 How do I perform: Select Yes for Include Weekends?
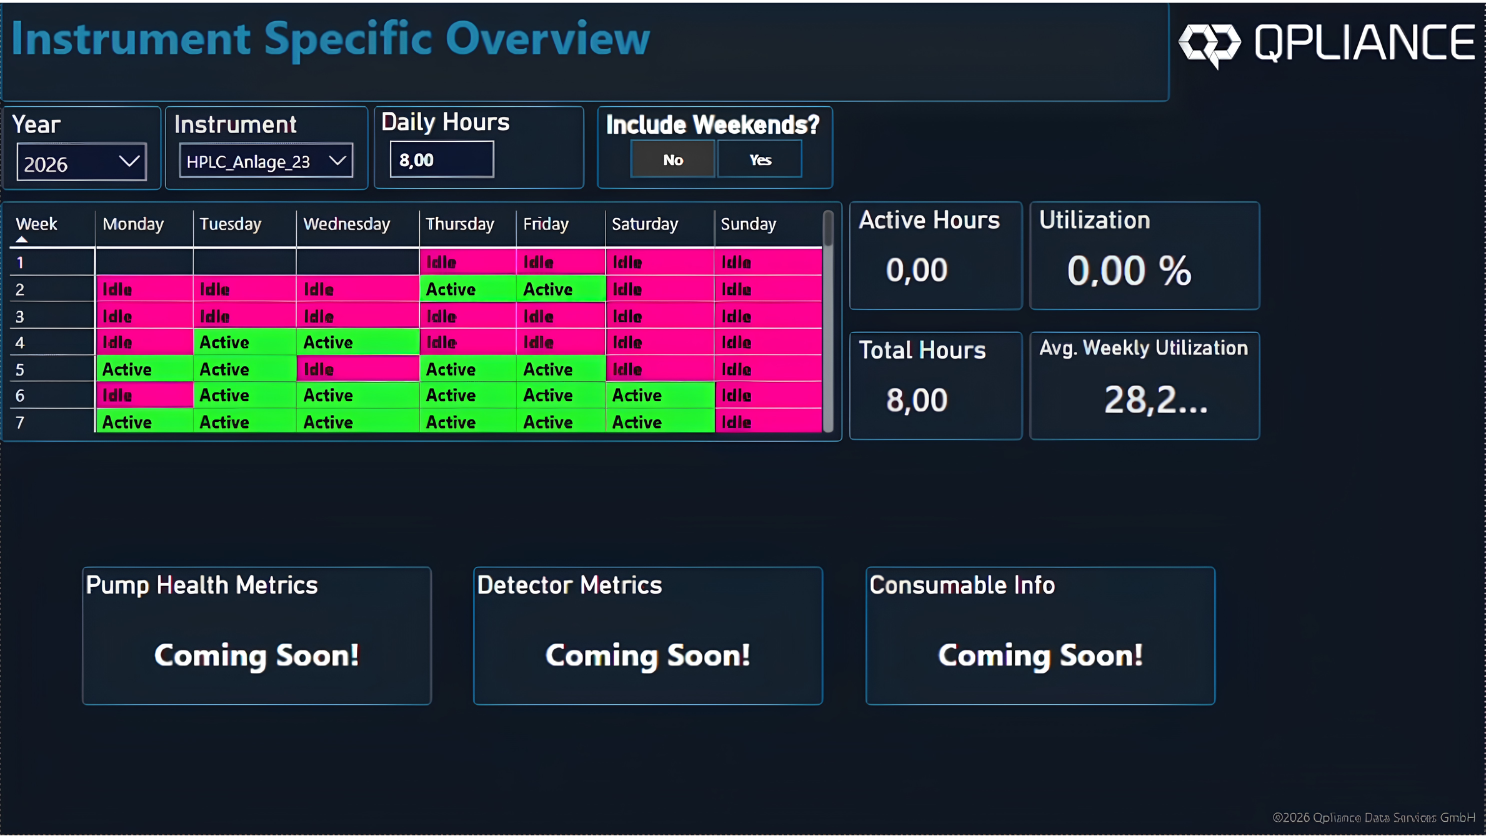760,160
